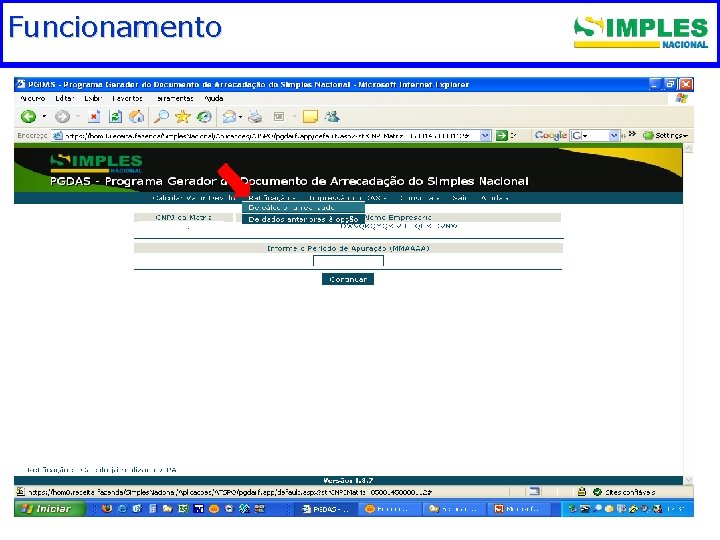
Task: Click the IE Forward arrow button
Action: pyautogui.click(x=62, y=117)
